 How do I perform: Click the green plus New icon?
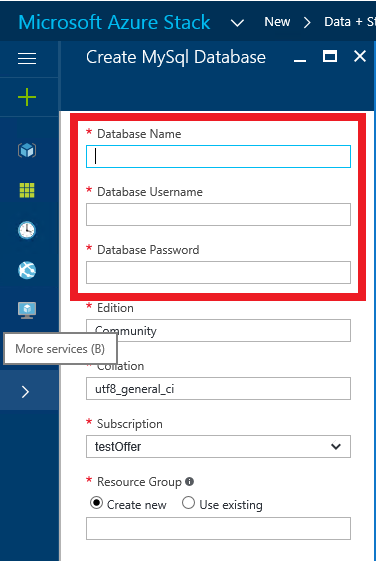tap(27, 97)
